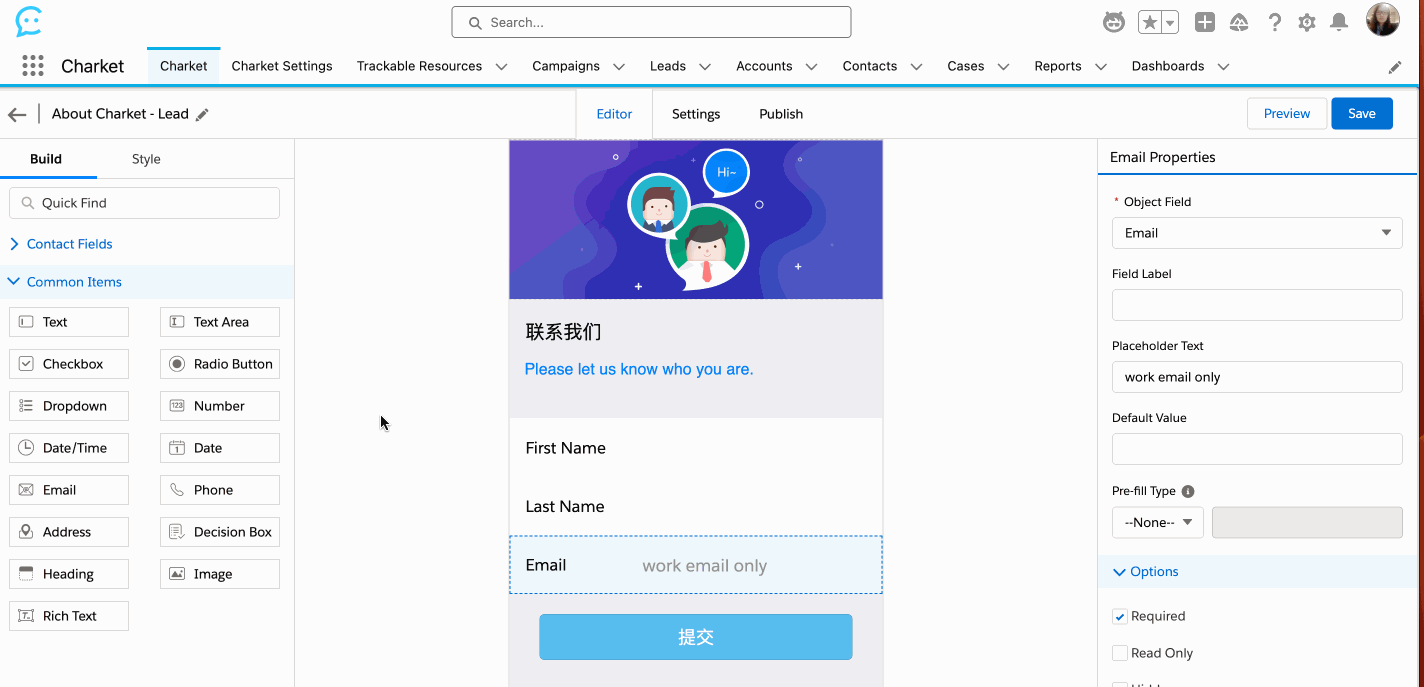The image size is (1424, 687).
Task: Add the Text Area field item
Action: click(220, 322)
